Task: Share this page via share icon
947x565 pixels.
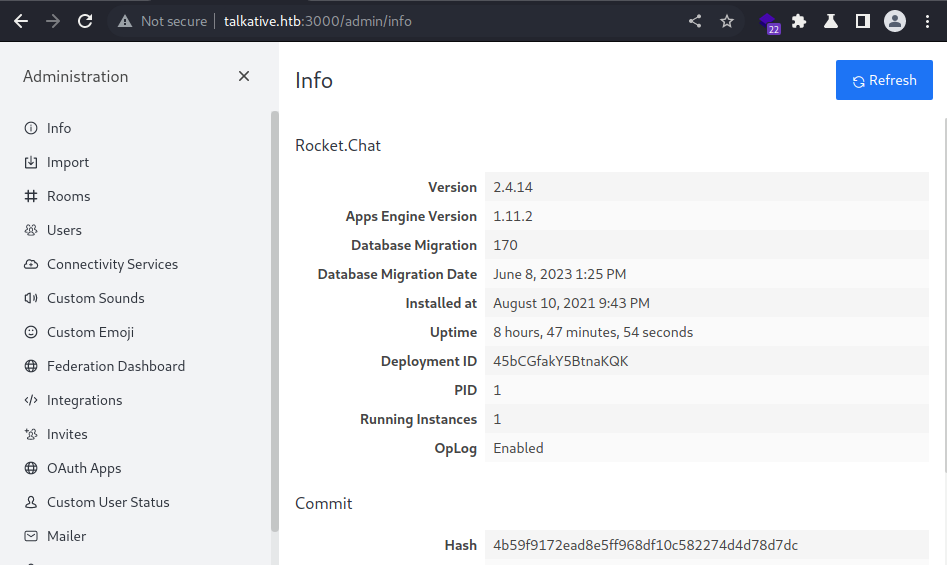Action: (695, 22)
